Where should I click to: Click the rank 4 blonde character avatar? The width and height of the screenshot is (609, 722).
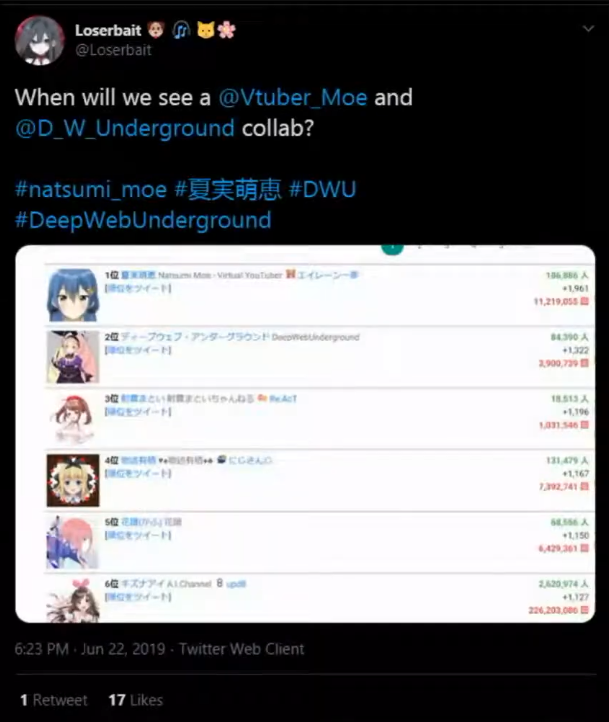73,480
